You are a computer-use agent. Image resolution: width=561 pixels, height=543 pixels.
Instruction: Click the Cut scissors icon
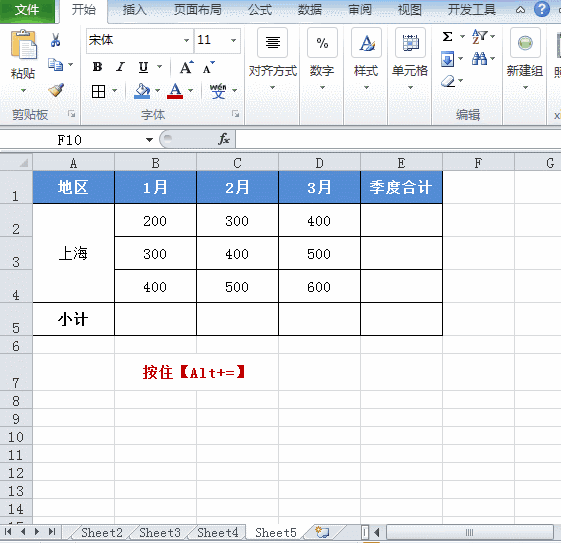pyautogui.click(x=55, y=40)
